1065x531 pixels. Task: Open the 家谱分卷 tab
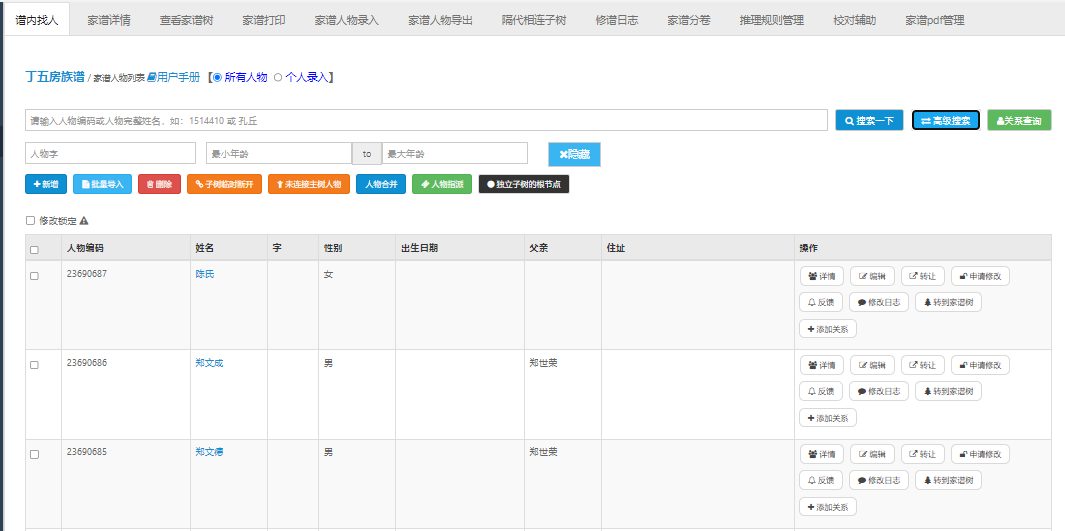tap(689, 20)
